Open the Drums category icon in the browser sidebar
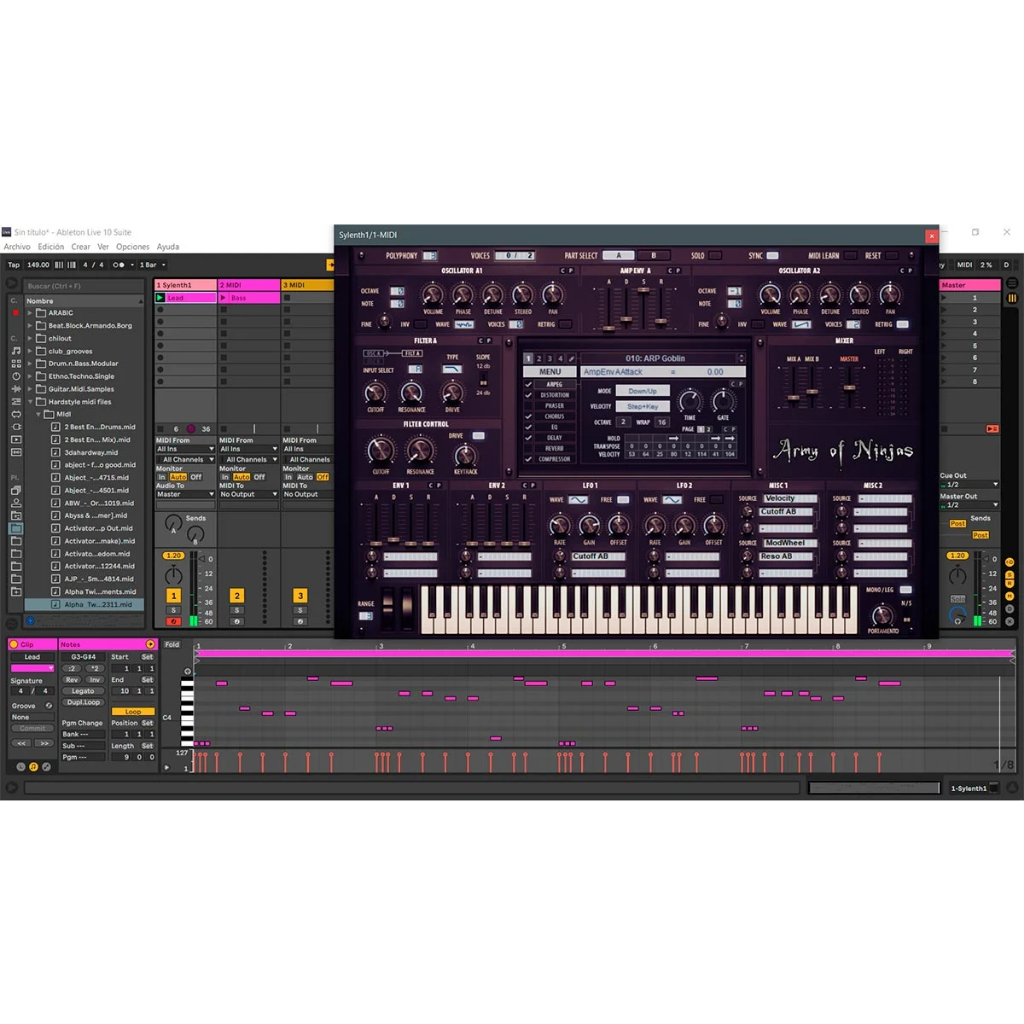This screenshot has width=1024, height=1024. tap(16, 363)
